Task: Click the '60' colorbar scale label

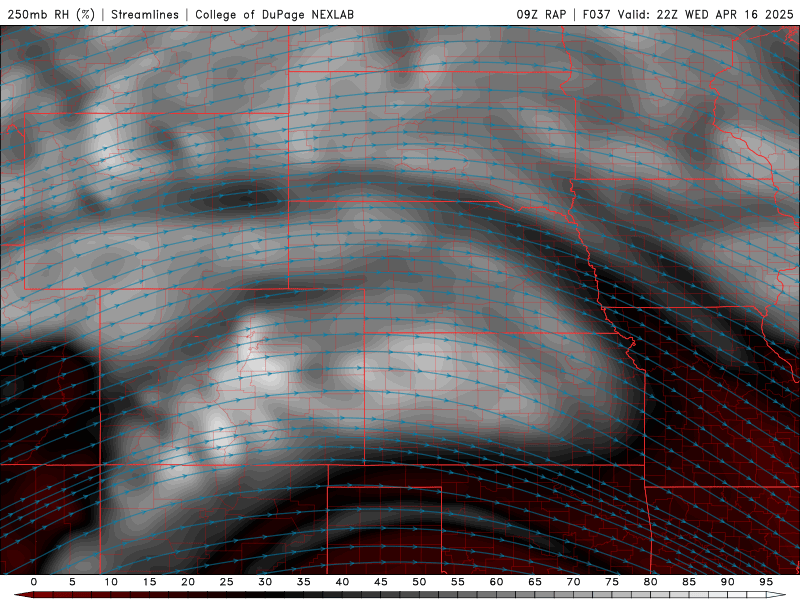Action: [x=496, y=582]
